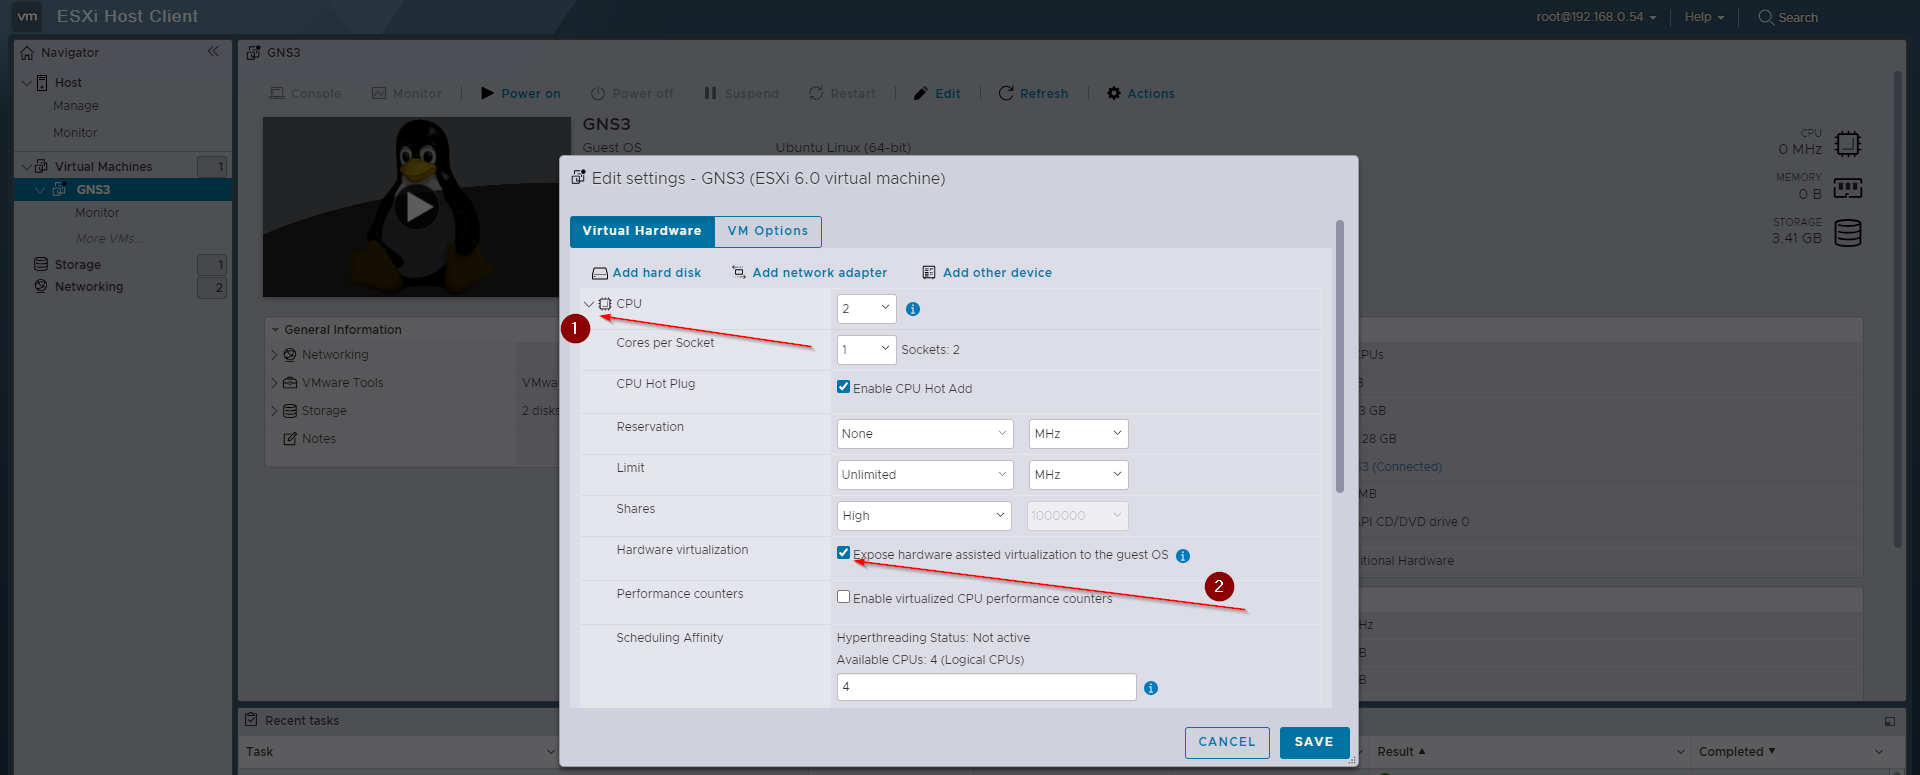This screenshot has height=775, width=1920.
Task: Click the info icon beside CPU count
Action: tap(913, 309)
